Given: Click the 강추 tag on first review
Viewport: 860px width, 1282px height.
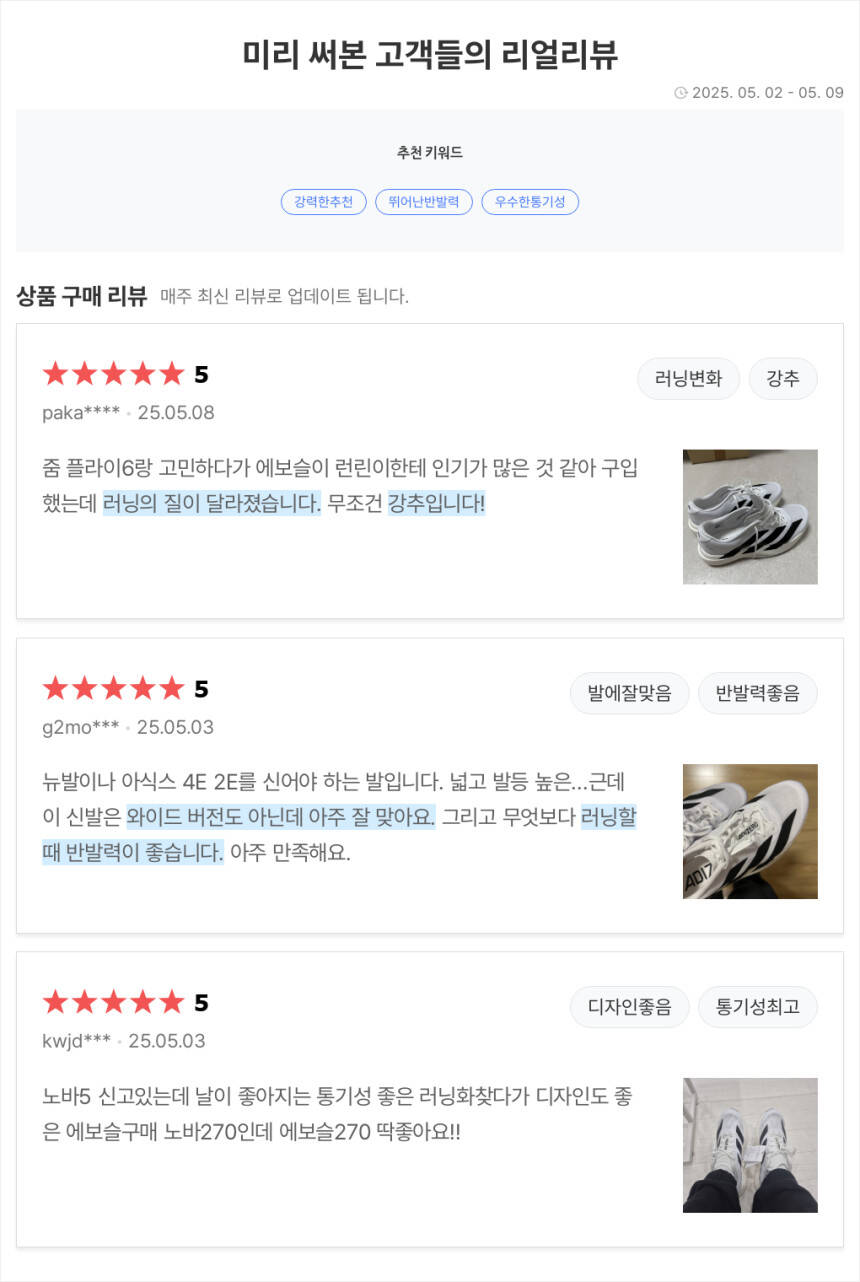Looking at the screenshot, I should [x=783, y=379].
